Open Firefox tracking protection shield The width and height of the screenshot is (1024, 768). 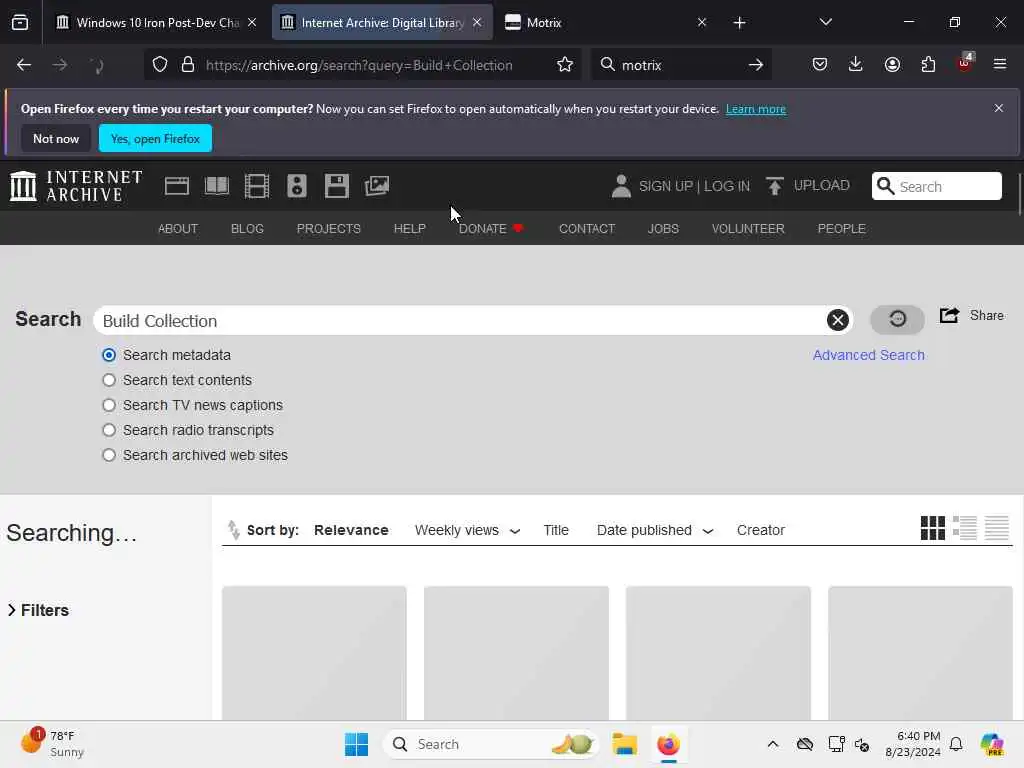[160, 65]
